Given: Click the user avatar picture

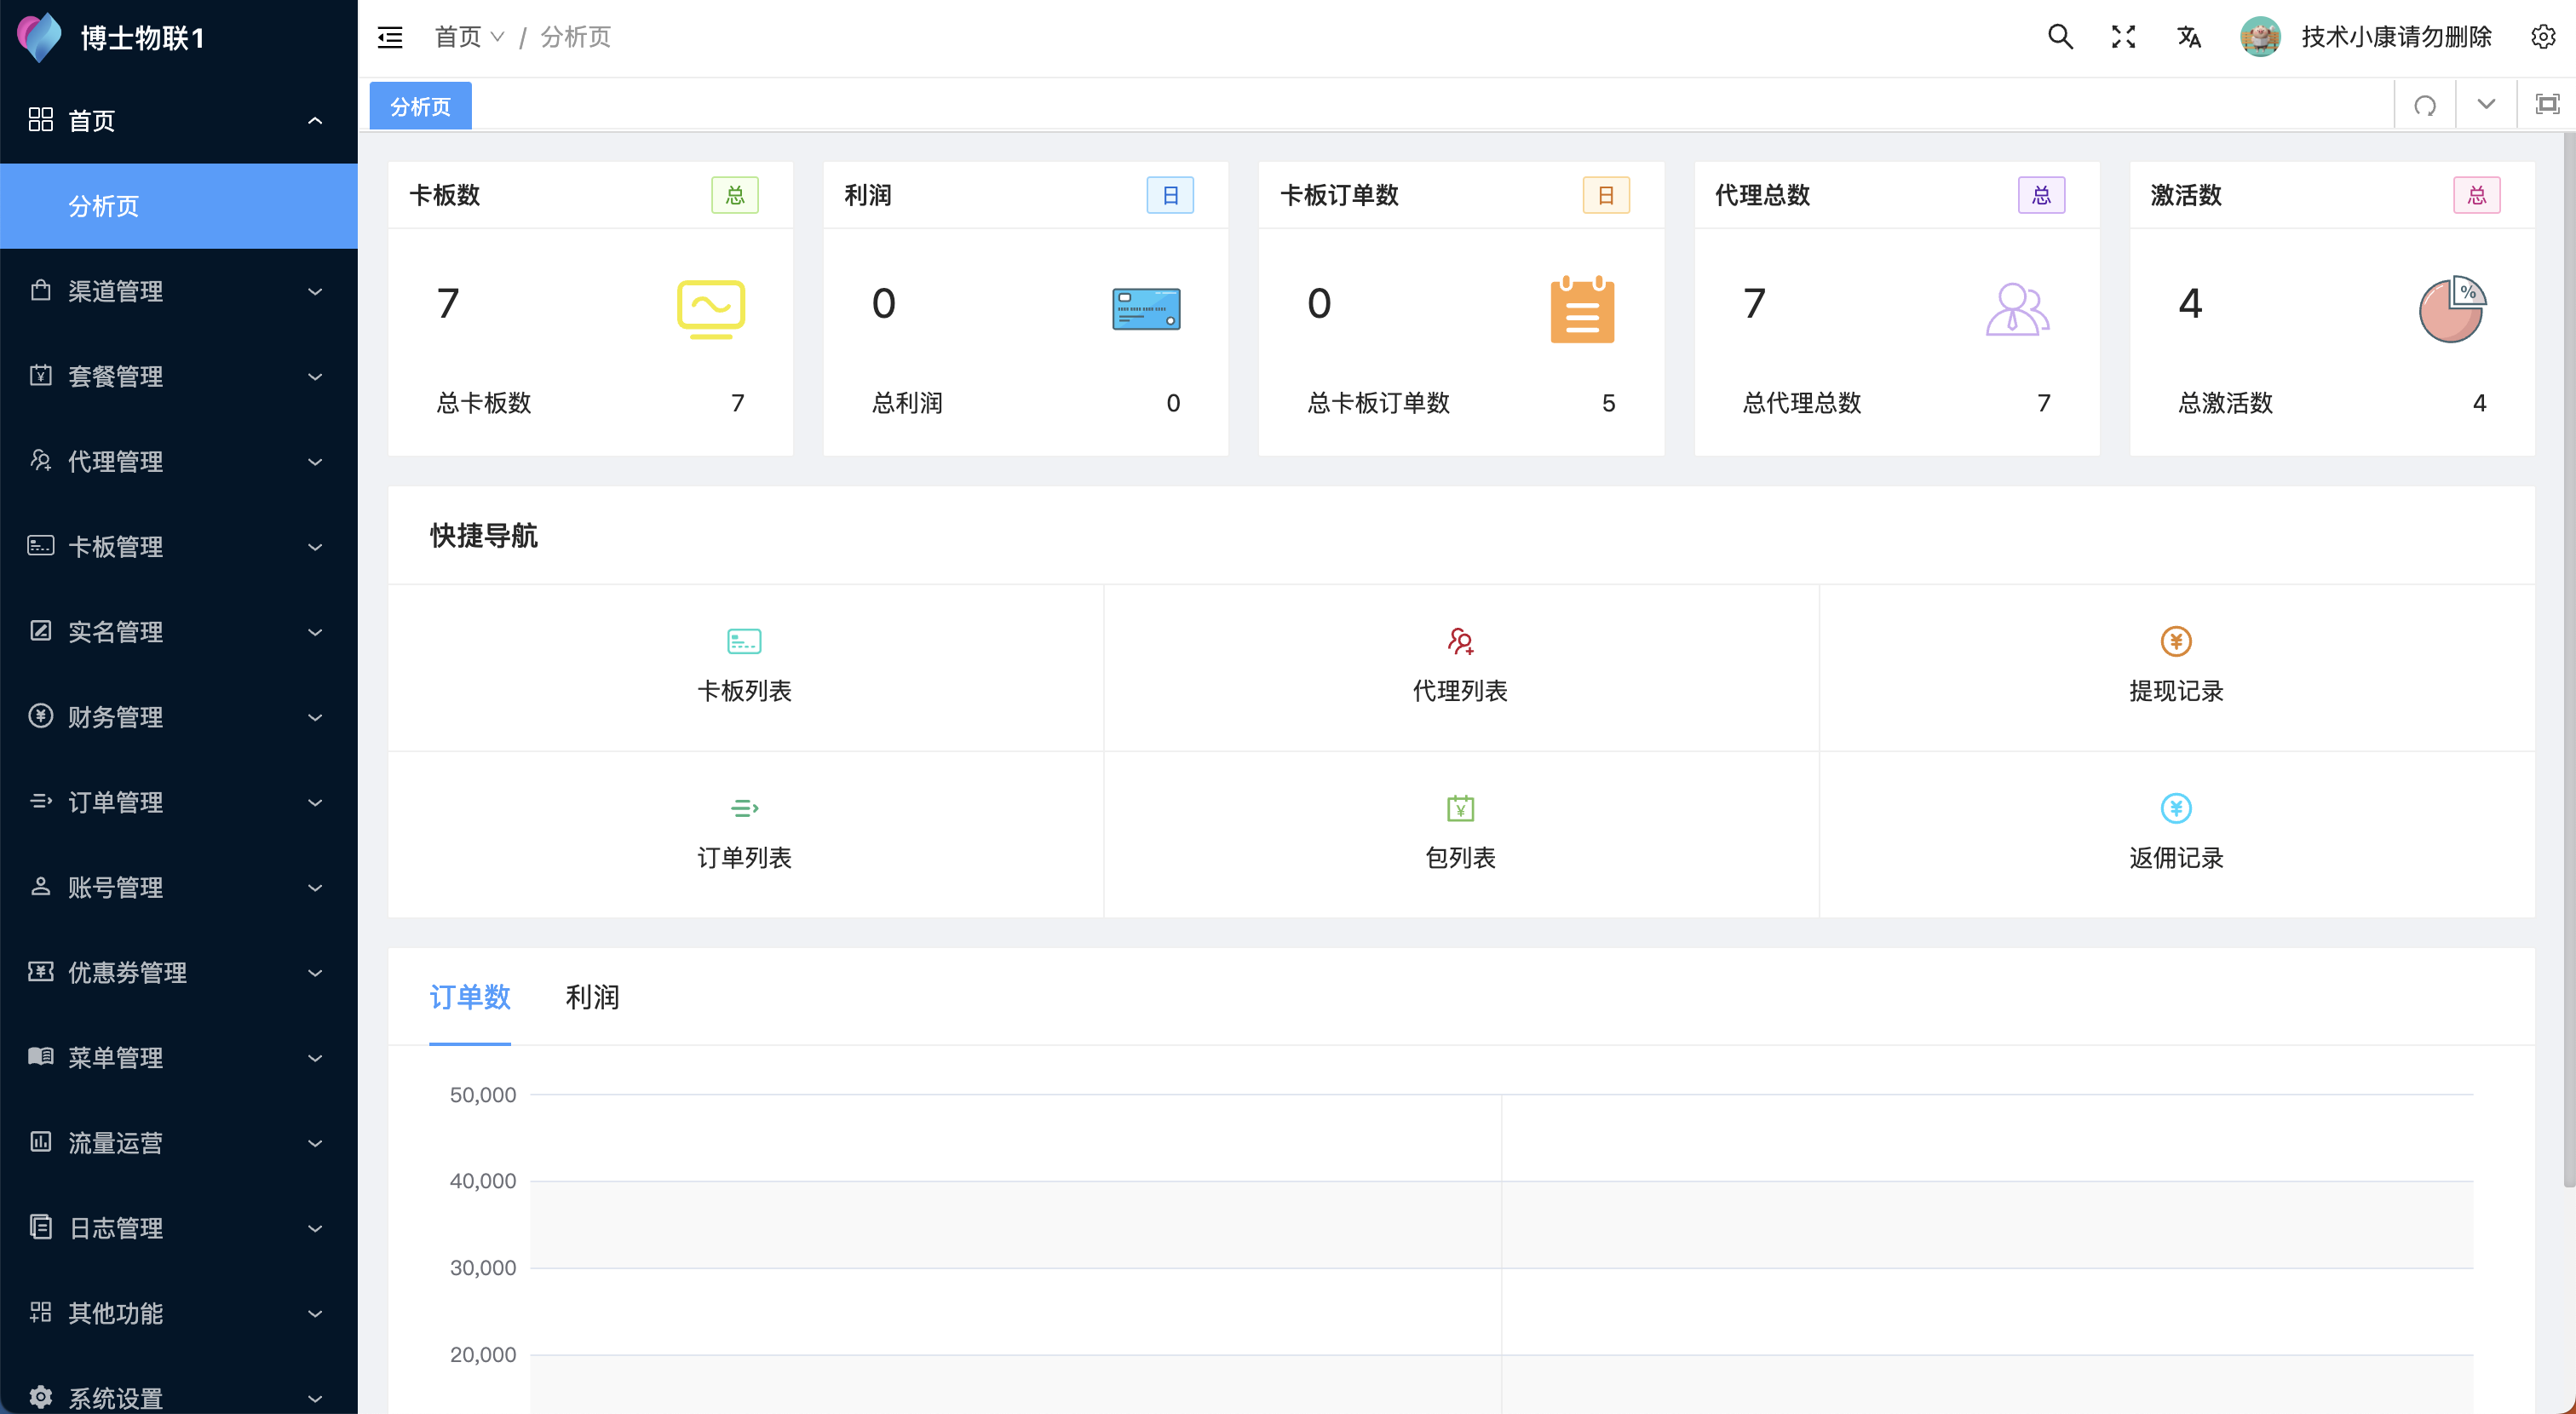Looking at the screenshot, I should tap(2260, 37).
